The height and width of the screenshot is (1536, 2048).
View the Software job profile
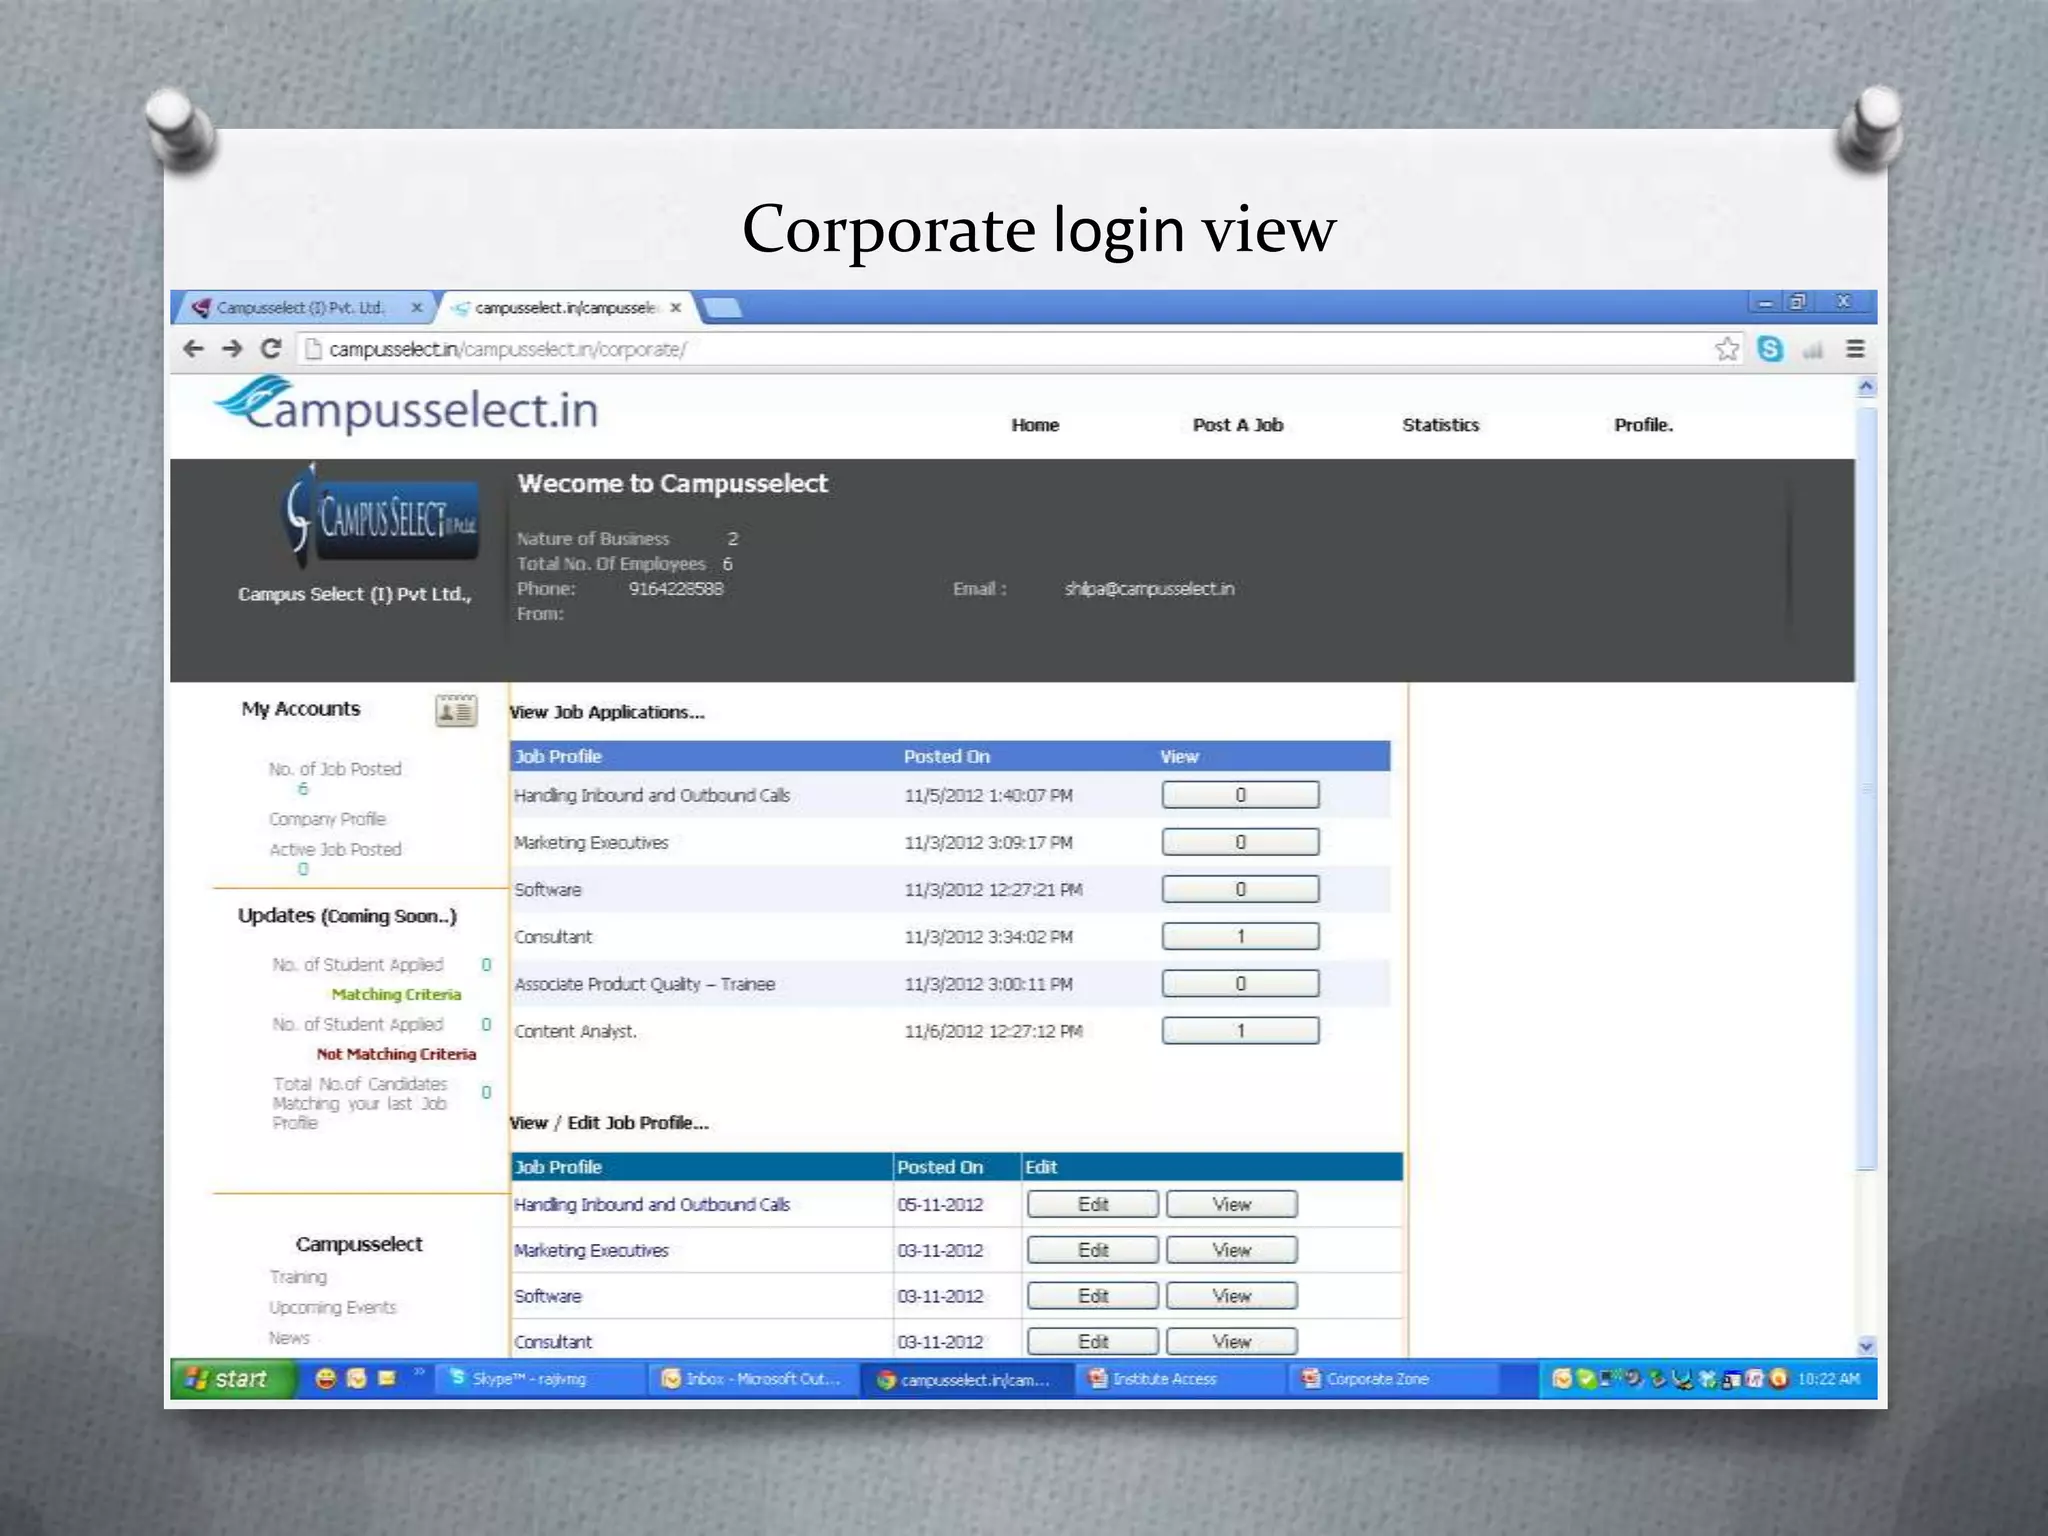[x=1232, y=1296]
